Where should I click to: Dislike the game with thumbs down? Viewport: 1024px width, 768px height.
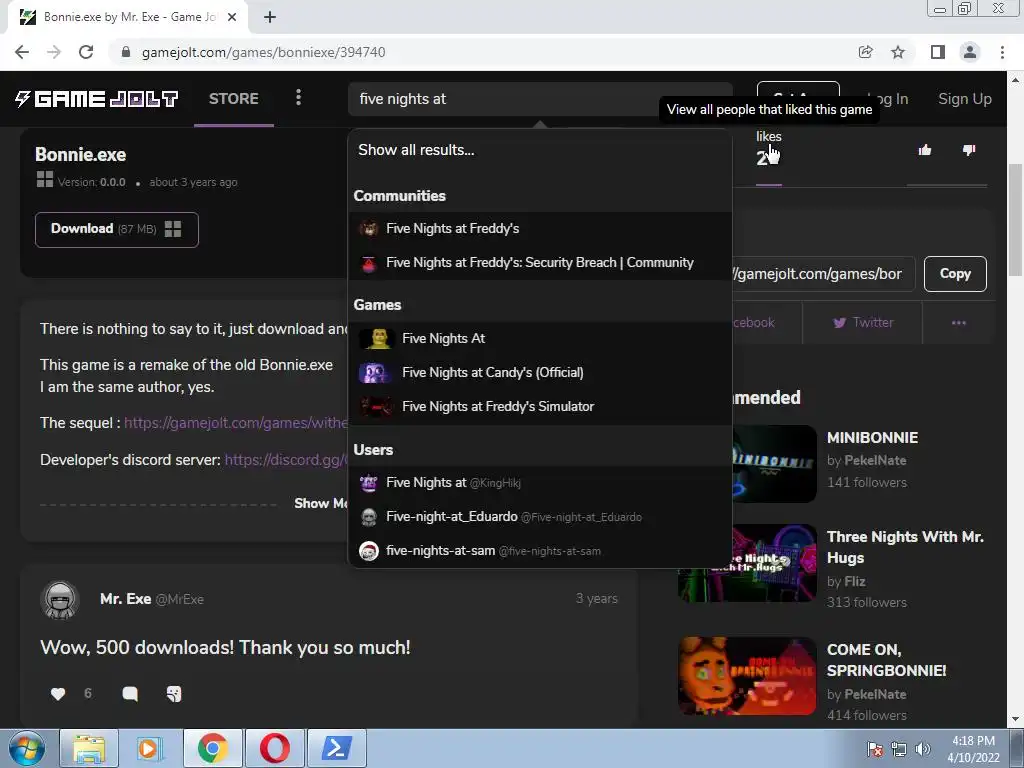pyautogui.click(x=969, y=150)
